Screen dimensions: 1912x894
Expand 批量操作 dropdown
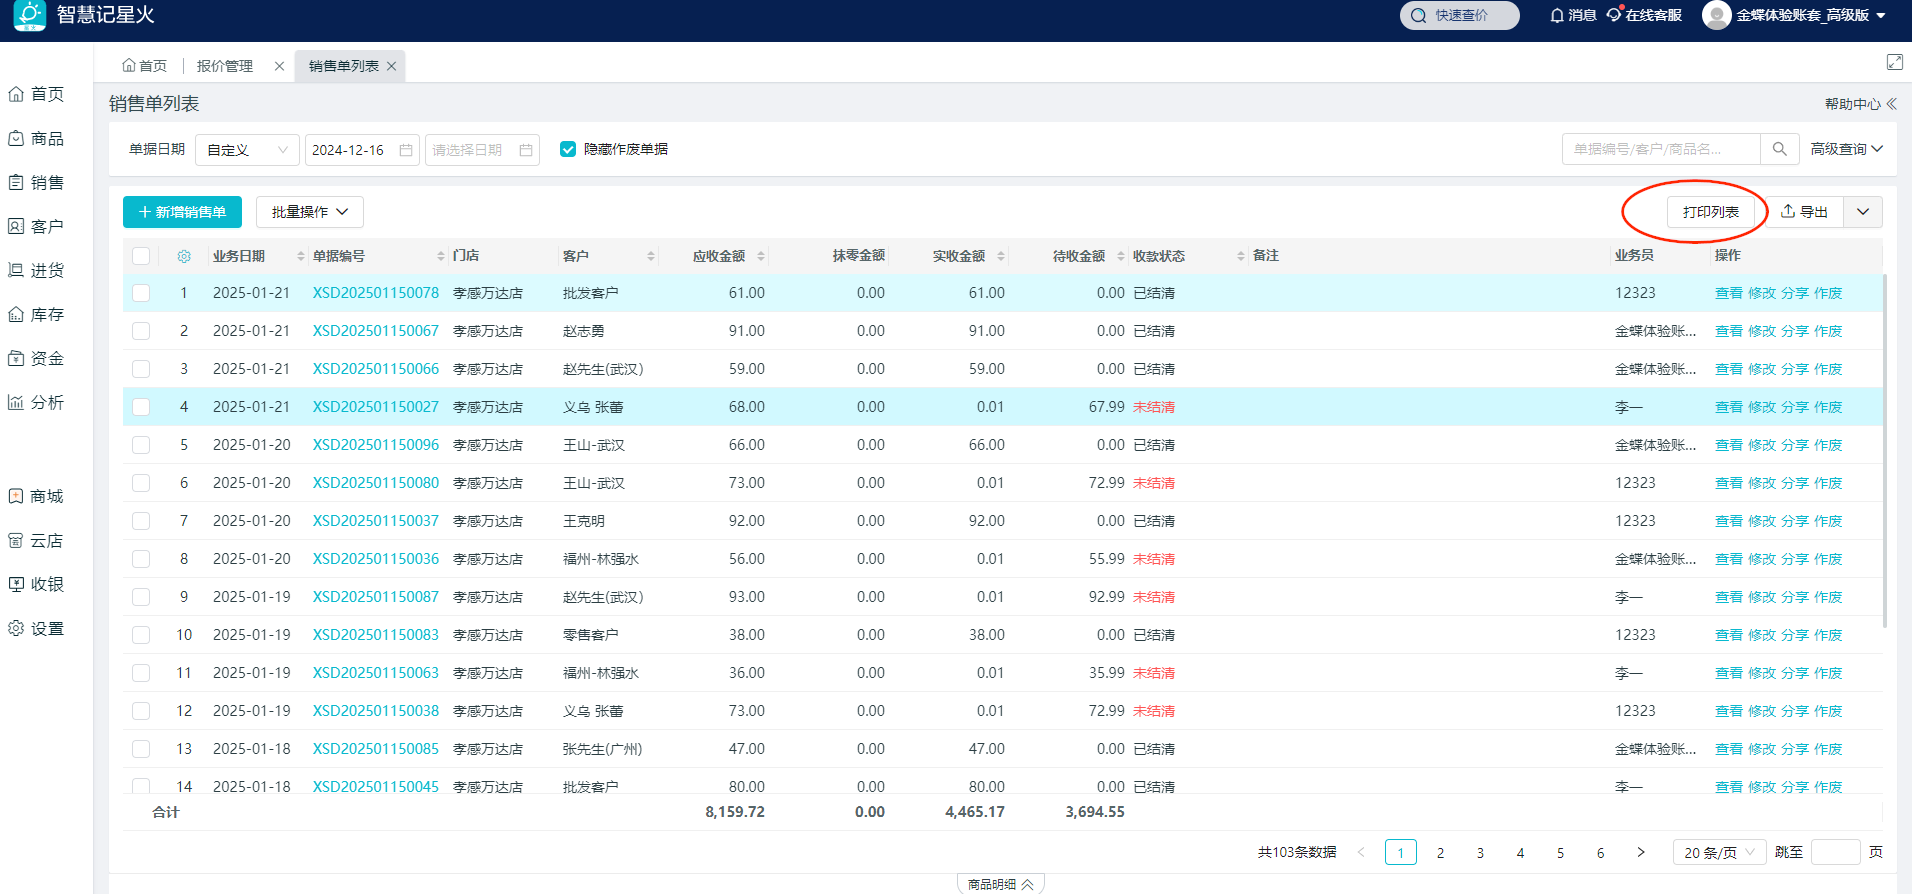click(x=310, y=212)
